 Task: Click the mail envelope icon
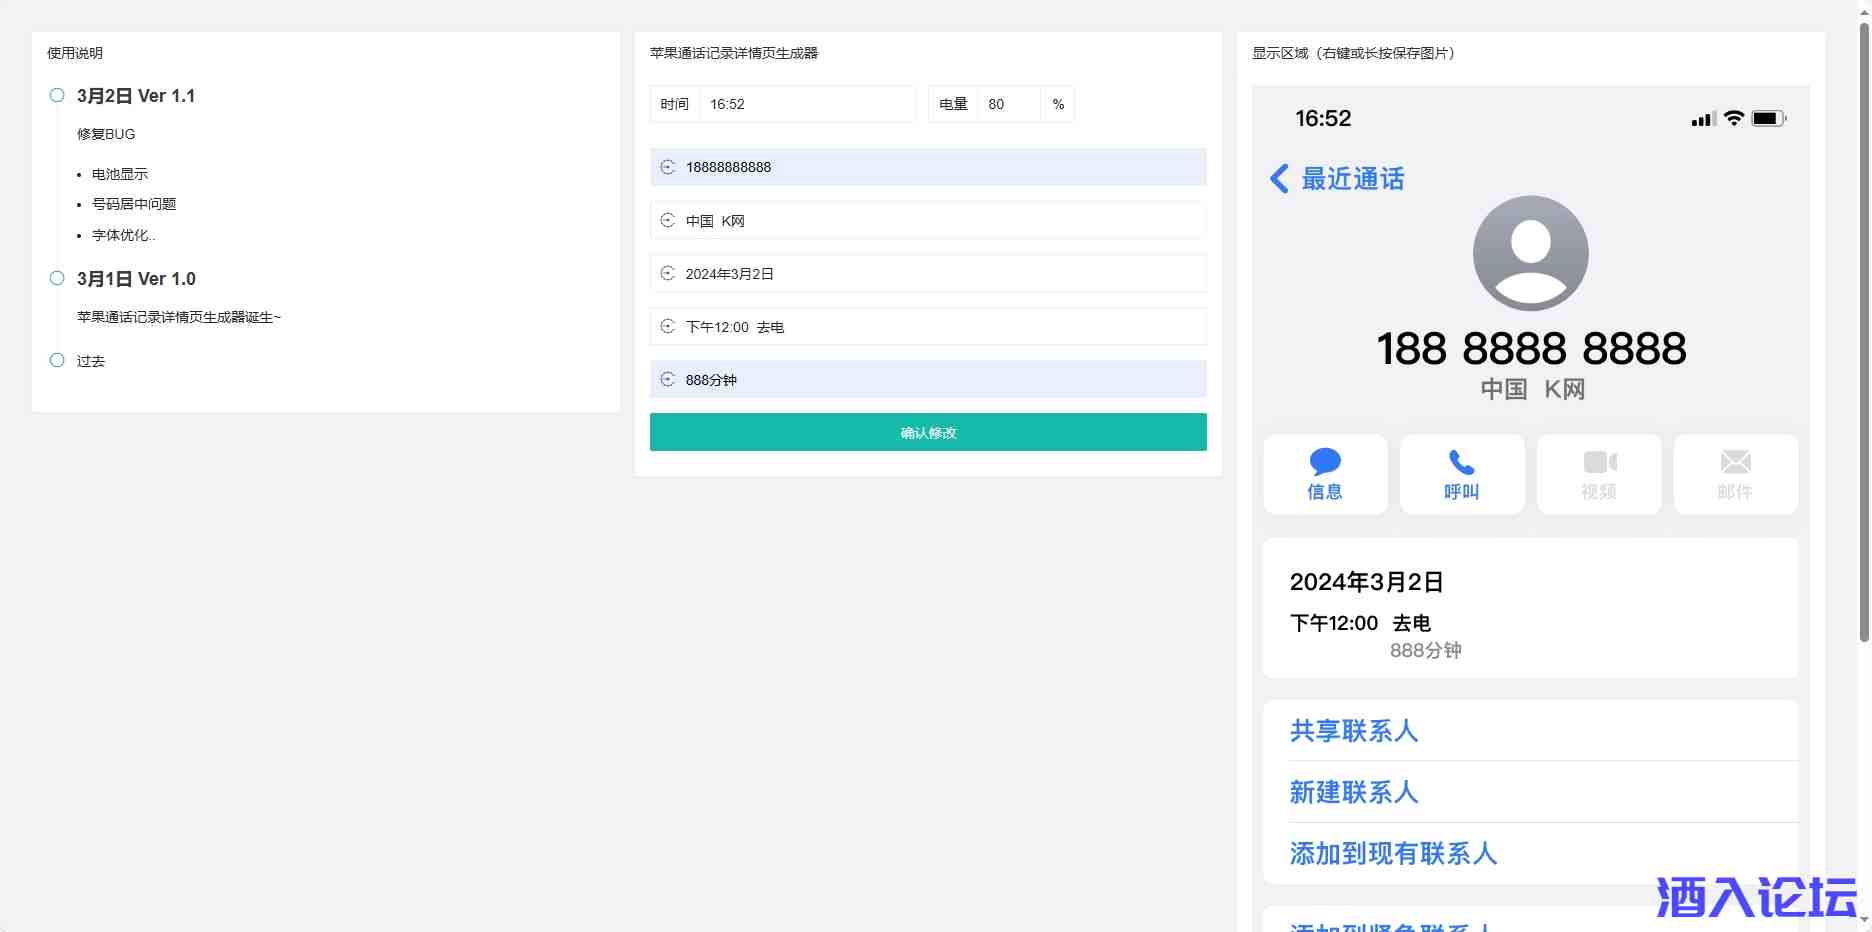pyautogui.click(x=1735, y=462)
